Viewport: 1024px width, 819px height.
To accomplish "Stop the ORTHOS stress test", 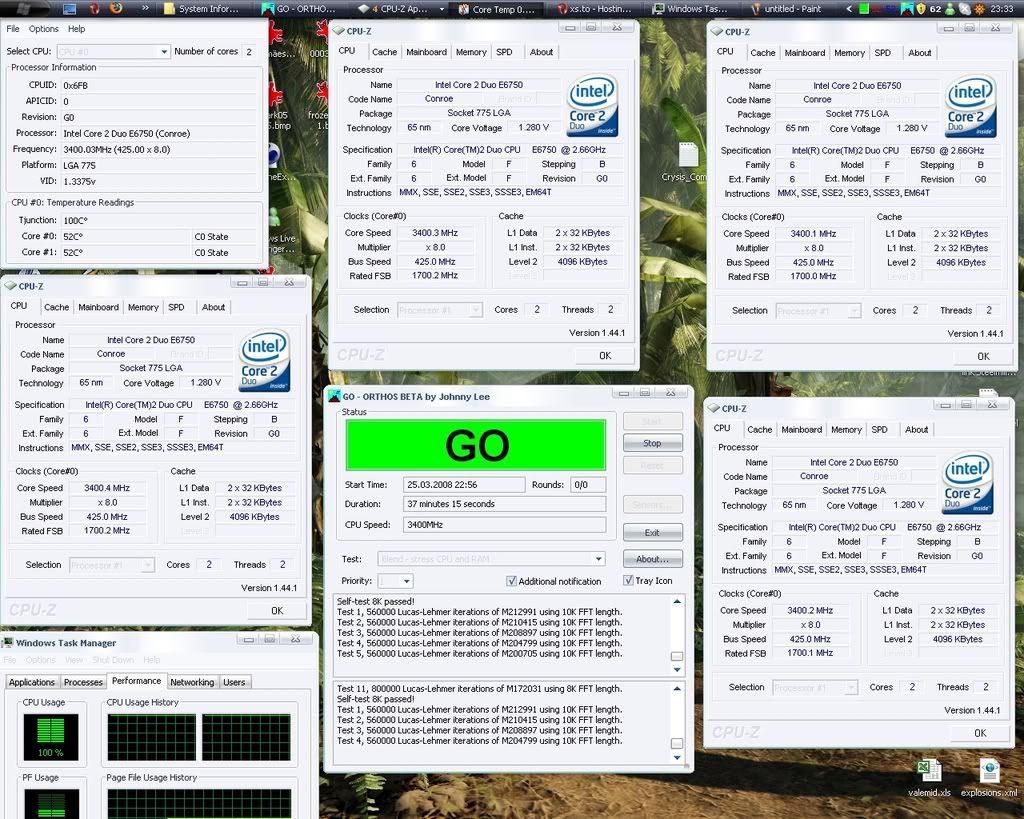I will (x=652, y=443).
